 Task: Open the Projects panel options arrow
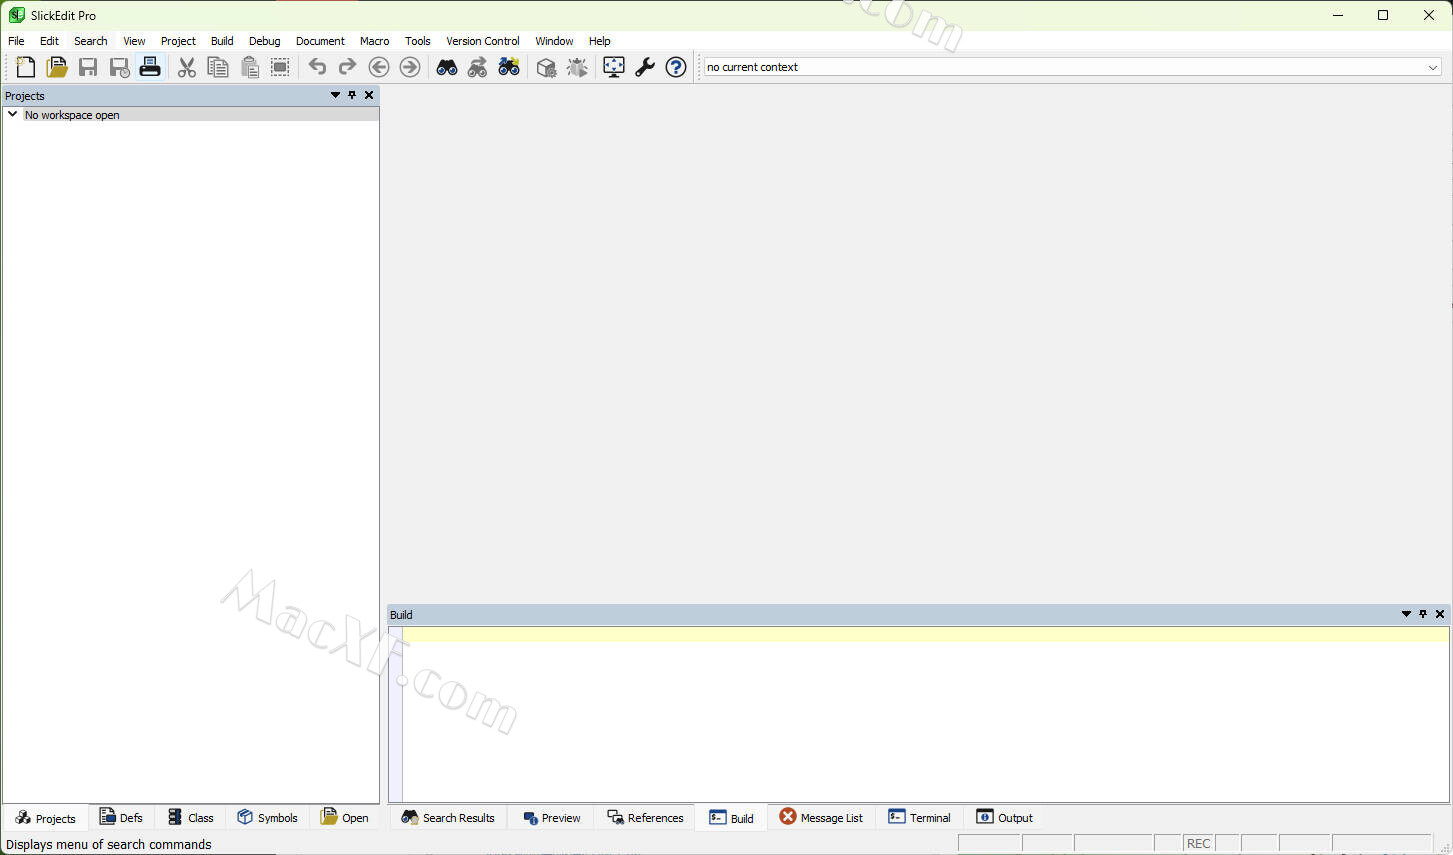click(x=335, y=95)
